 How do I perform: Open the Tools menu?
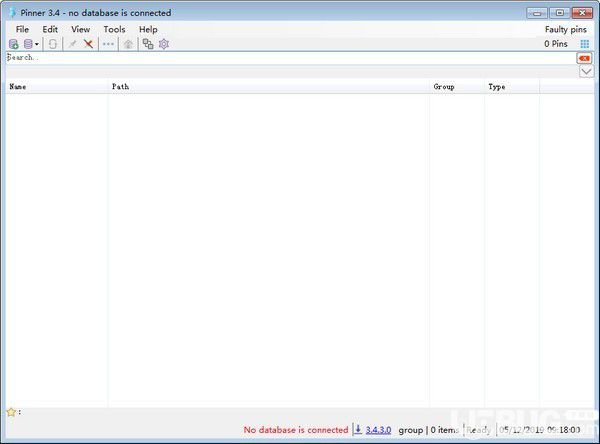click(114, 29)
